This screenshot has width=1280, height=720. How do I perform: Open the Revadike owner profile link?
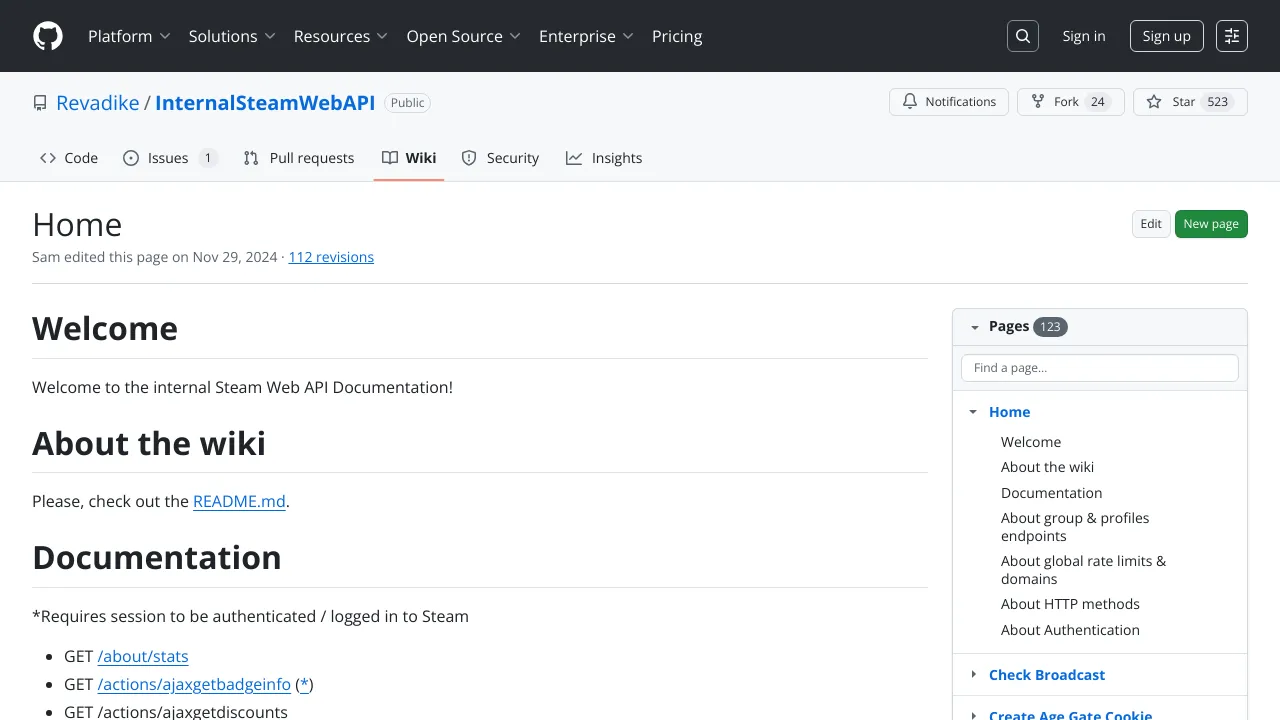[x=98, y=103]
